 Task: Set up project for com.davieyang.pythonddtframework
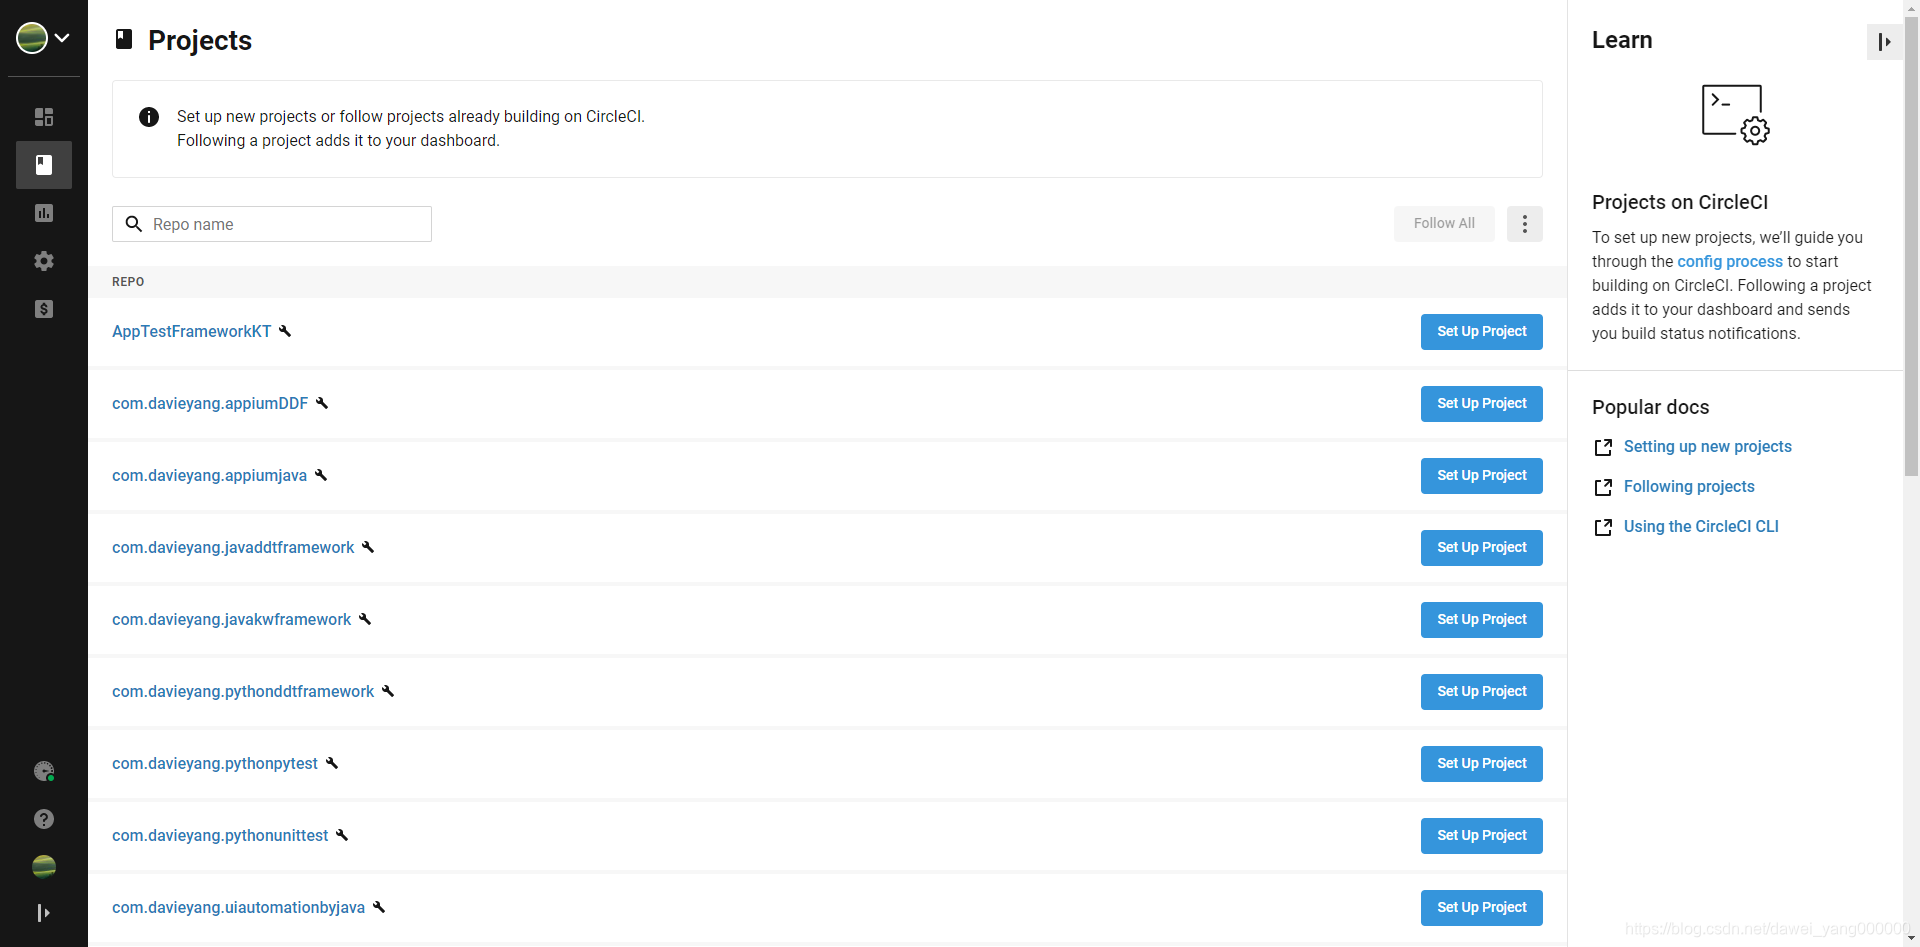click(x=1481, y=692)
